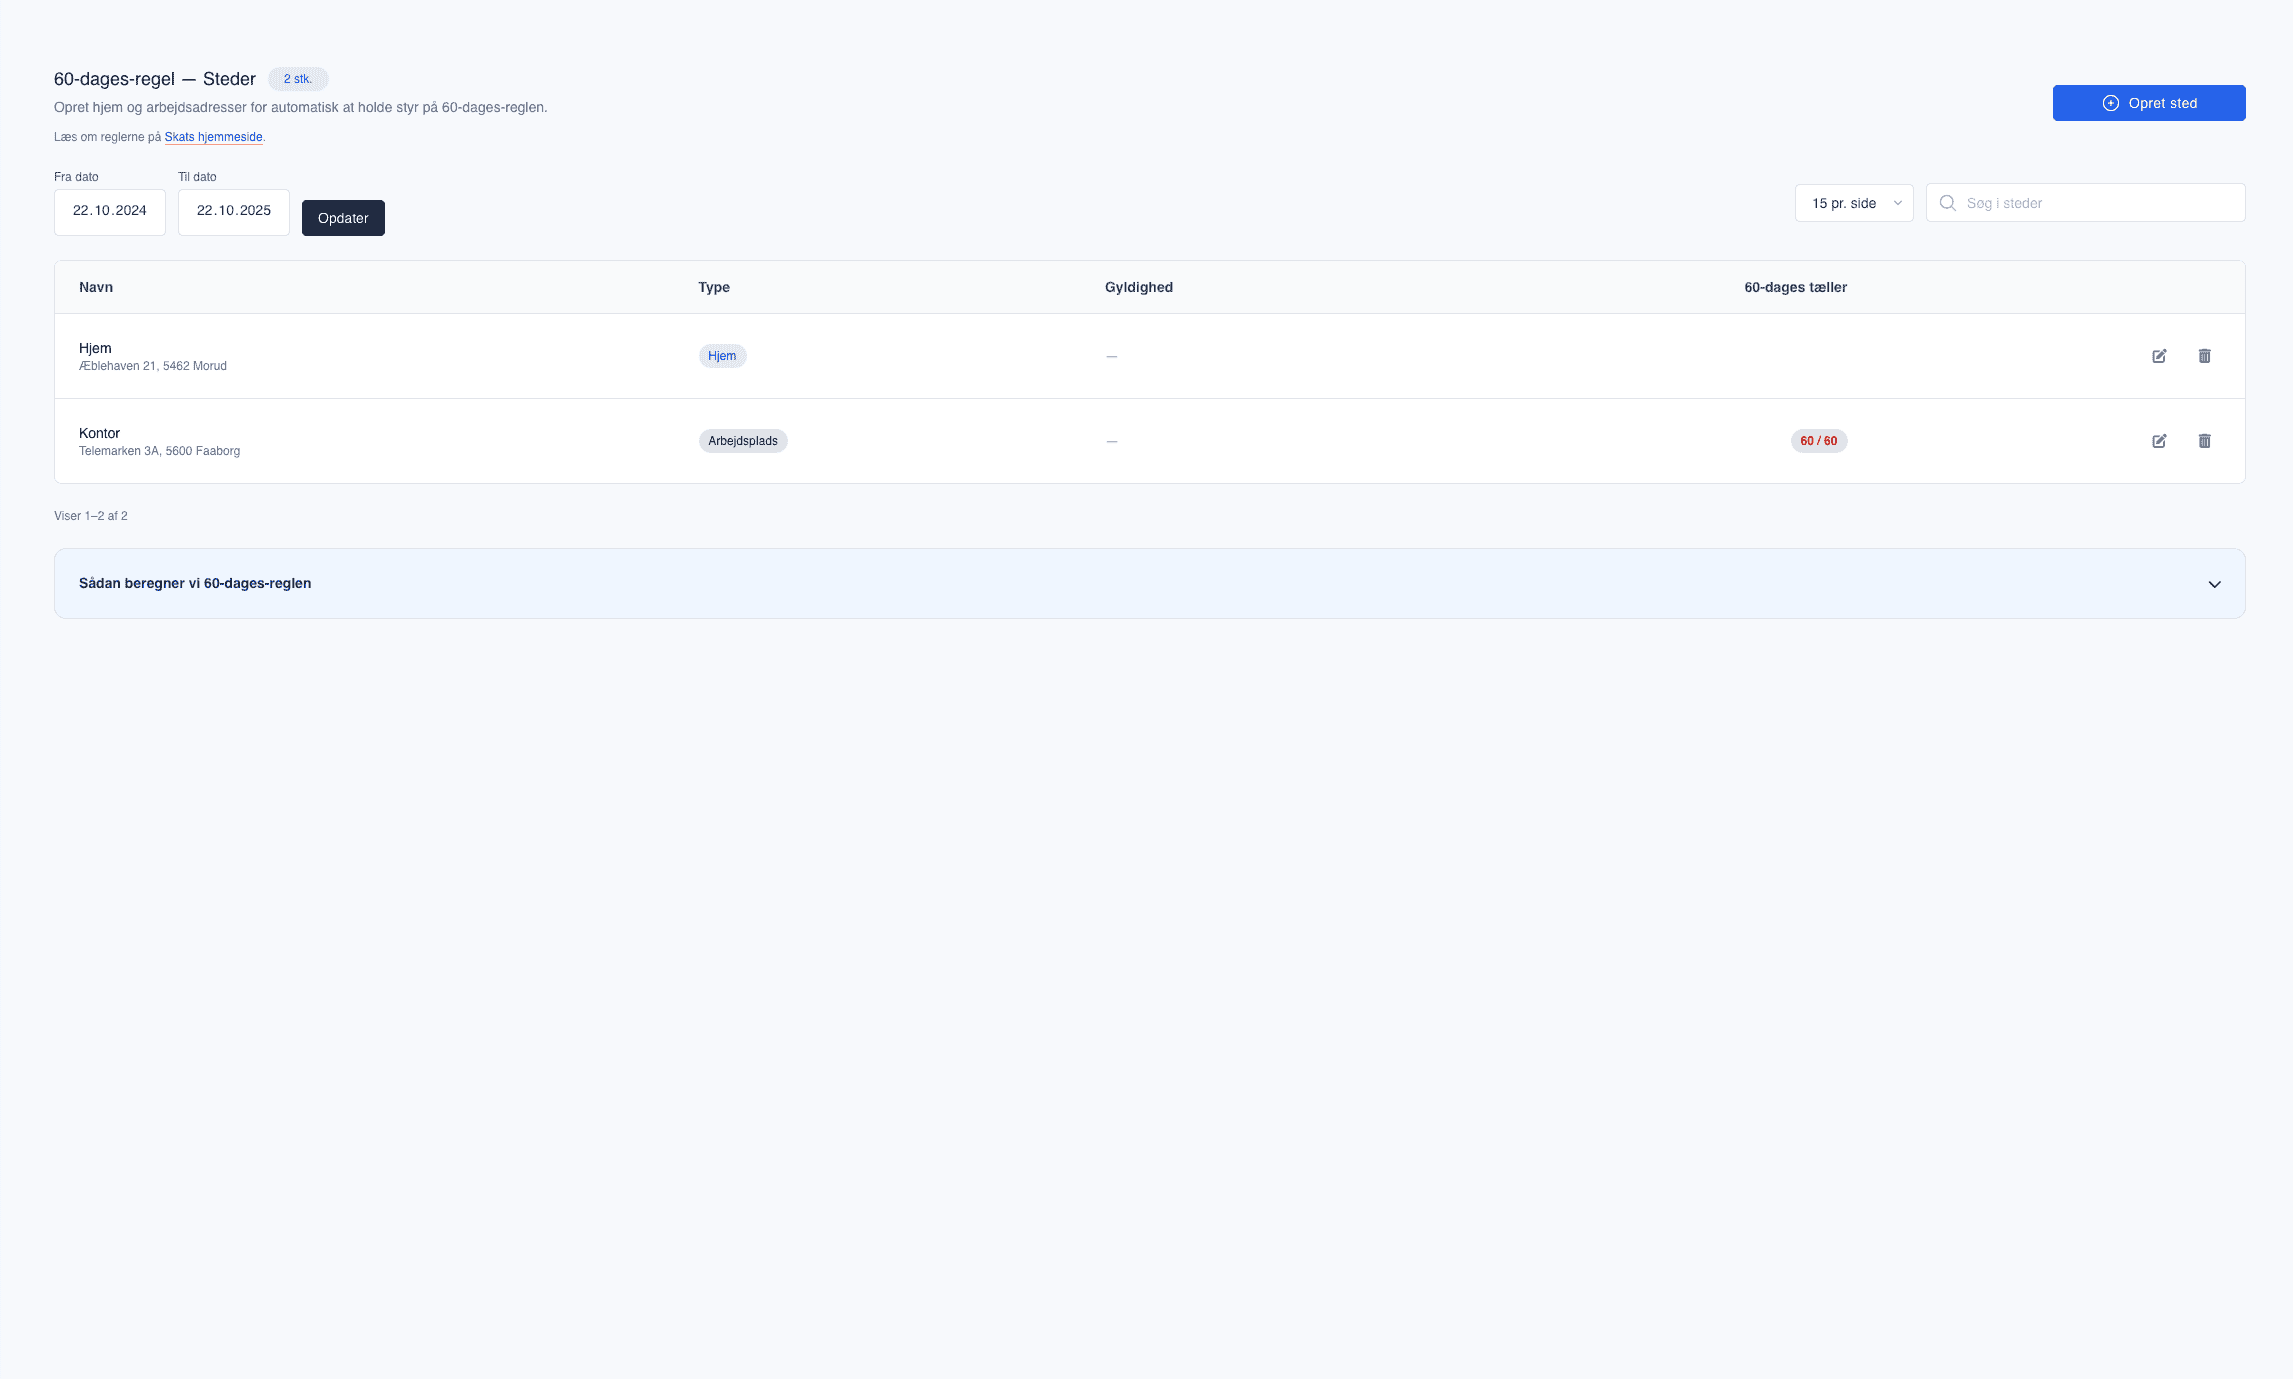Click the plus icon on Opret sted
This screenshot has height=1379, width=2293.
click(x=2110, y=103)
